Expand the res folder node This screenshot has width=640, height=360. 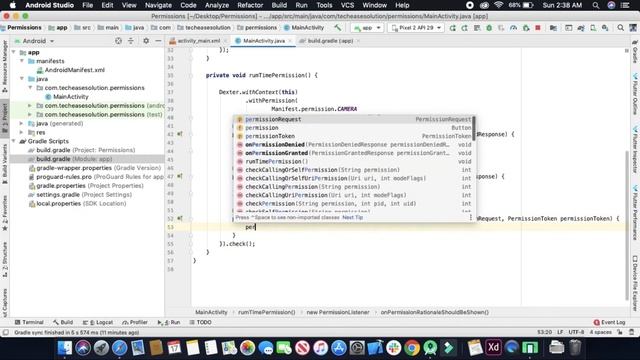[x=22, y=132]
